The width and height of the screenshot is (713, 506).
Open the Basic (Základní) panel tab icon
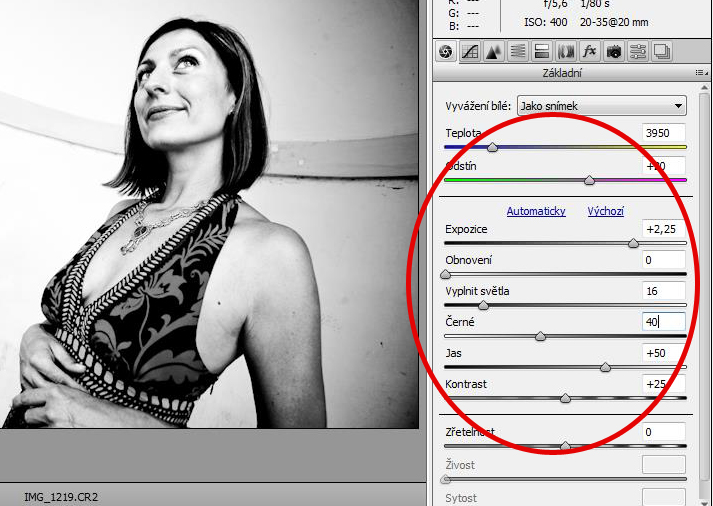(446, 52)
